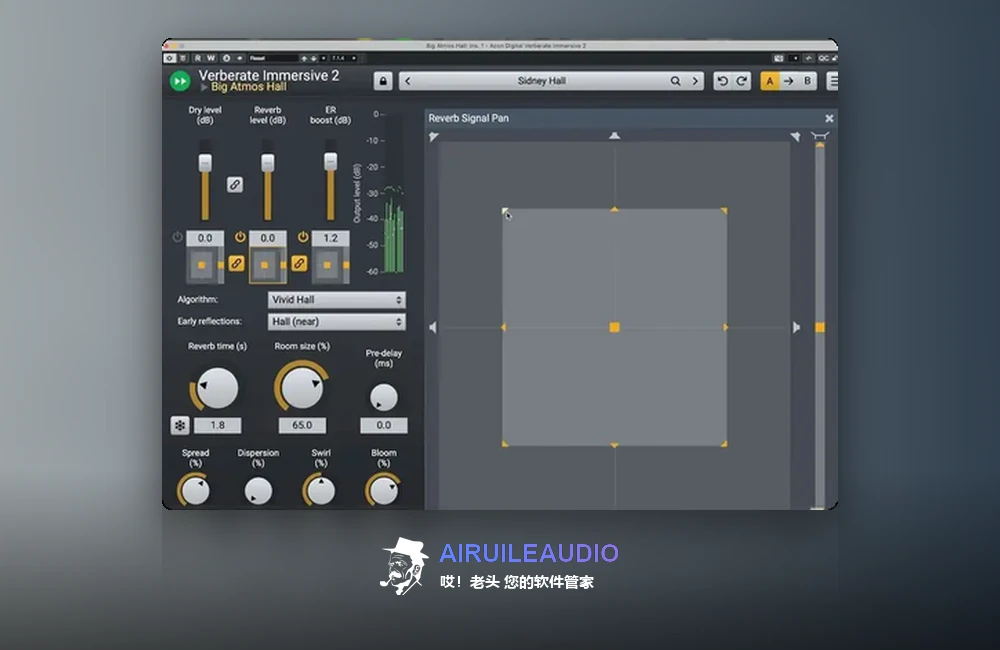Screen dimensions: 1000x650
Task: Click the host plugin power button
Action: point(170,58)
